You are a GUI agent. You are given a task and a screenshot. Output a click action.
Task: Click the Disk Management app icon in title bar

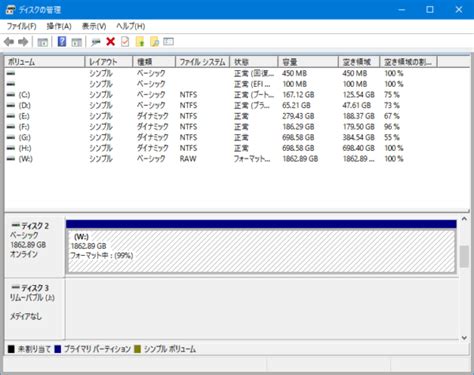pyautogui.click(x=10, y=10)
